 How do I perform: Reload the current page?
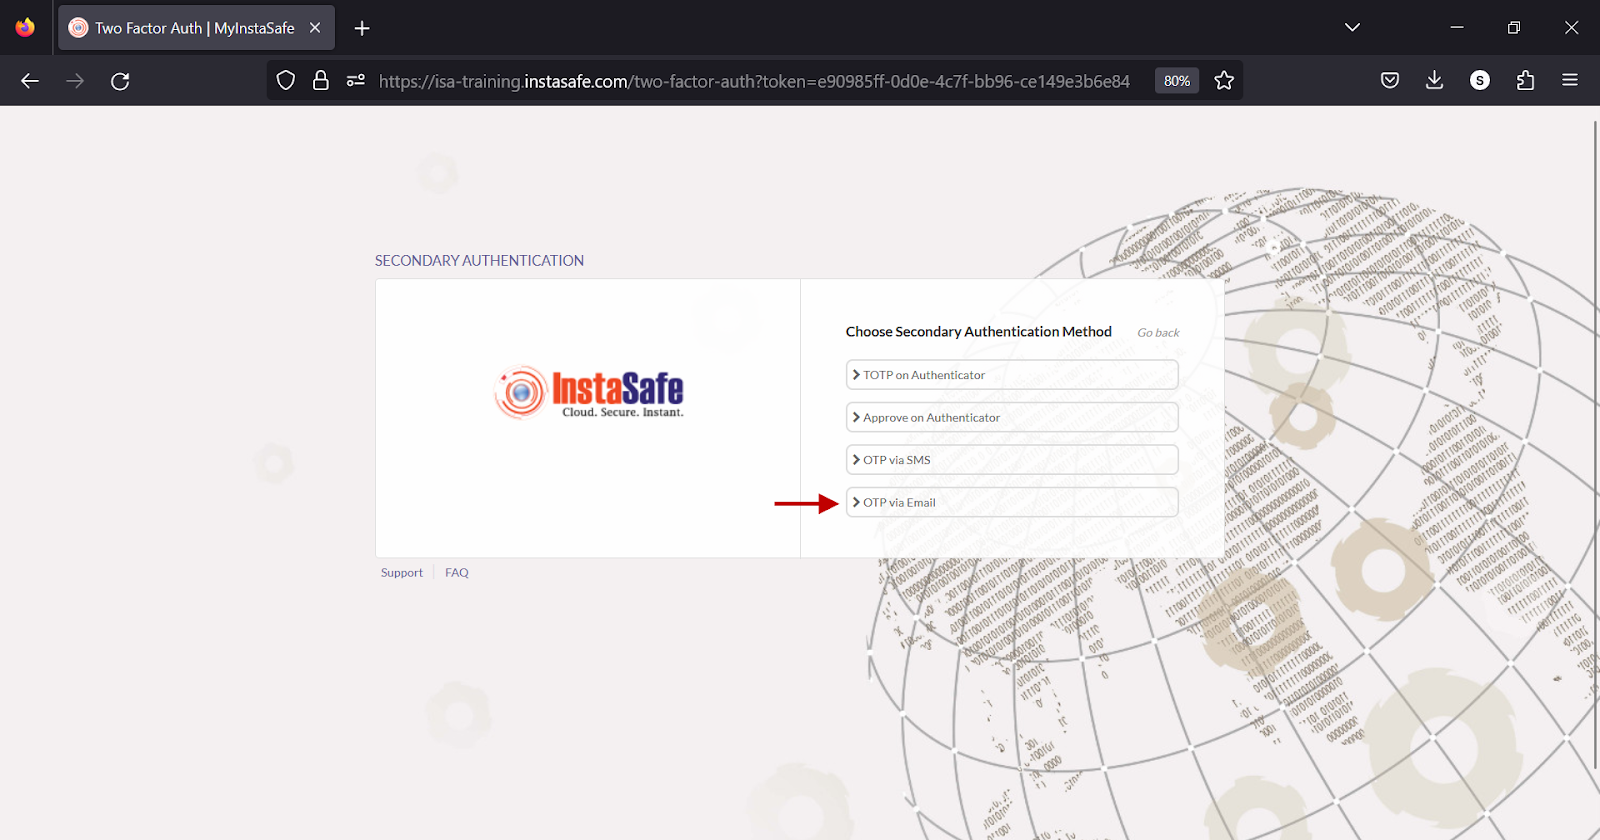coord(120,81)
